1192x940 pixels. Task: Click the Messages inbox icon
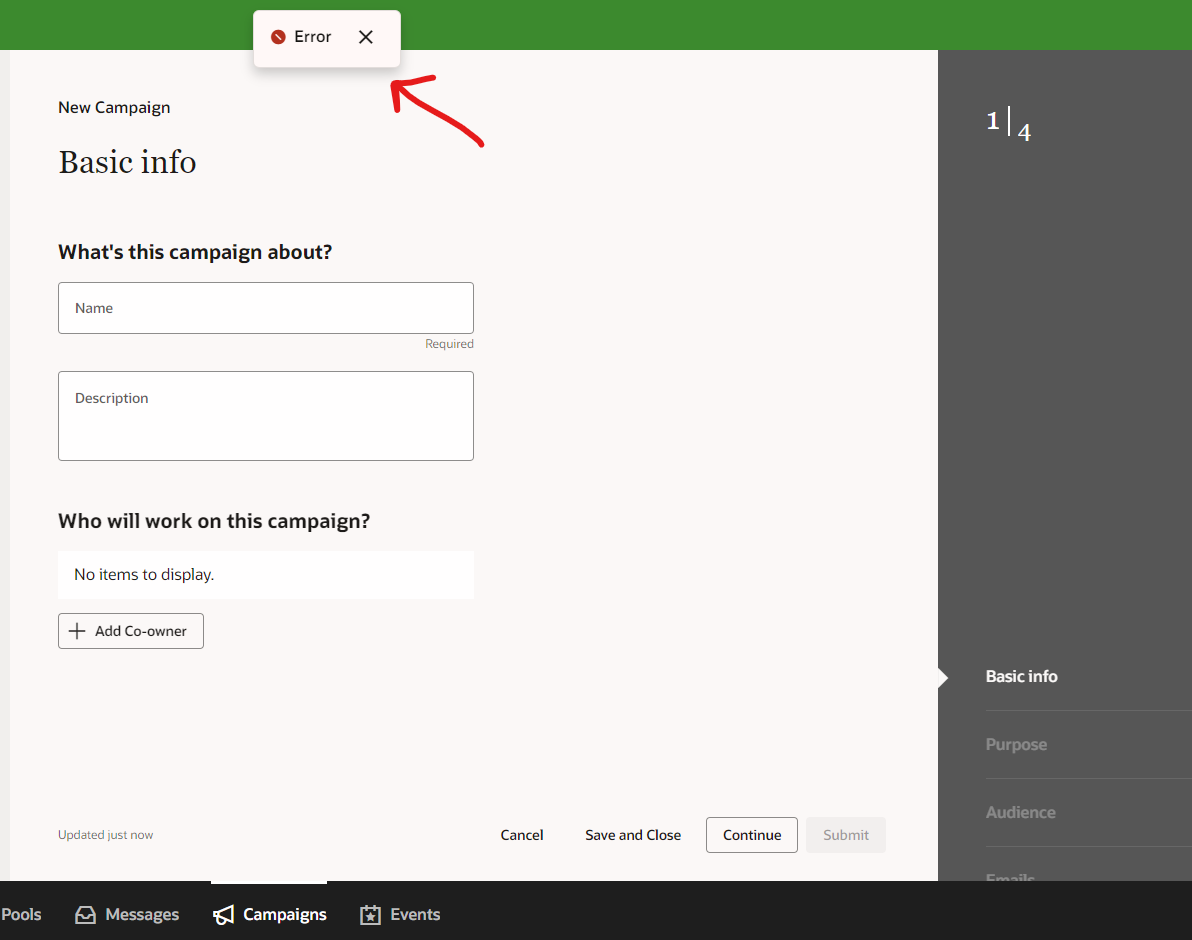point(85,914)
